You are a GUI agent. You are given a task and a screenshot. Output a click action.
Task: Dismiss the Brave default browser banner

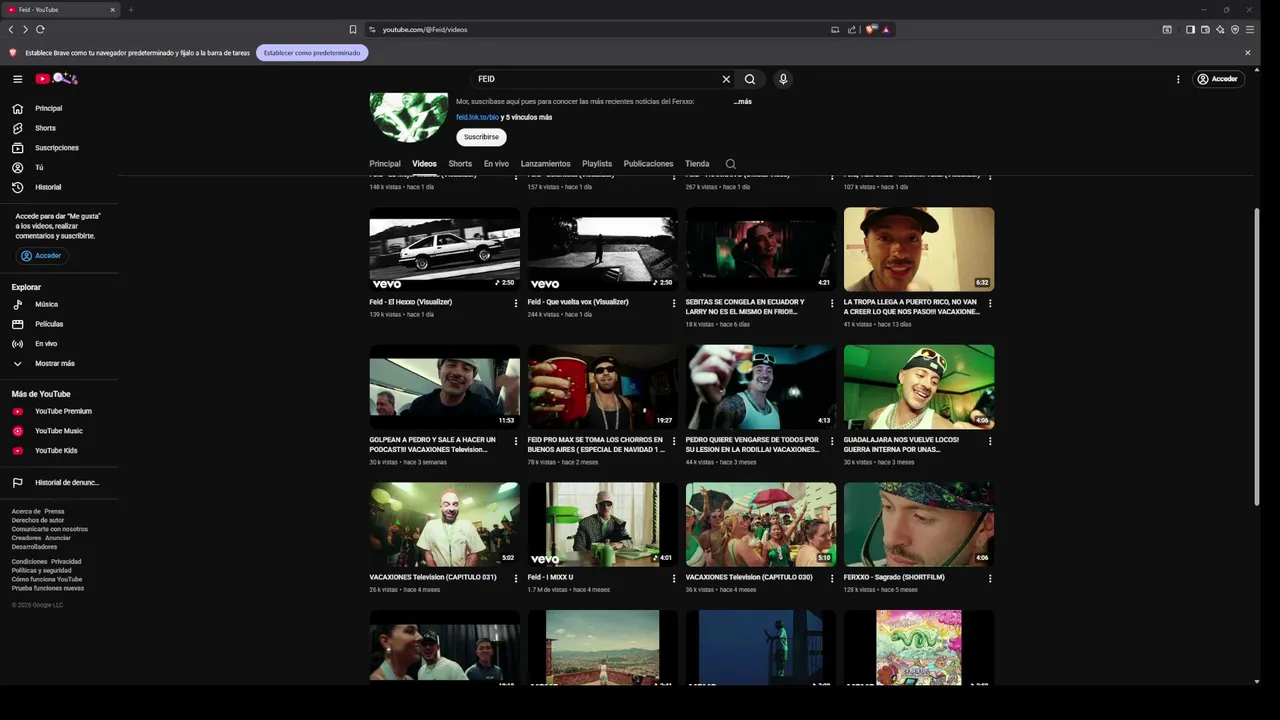(x=1247, y=53)
